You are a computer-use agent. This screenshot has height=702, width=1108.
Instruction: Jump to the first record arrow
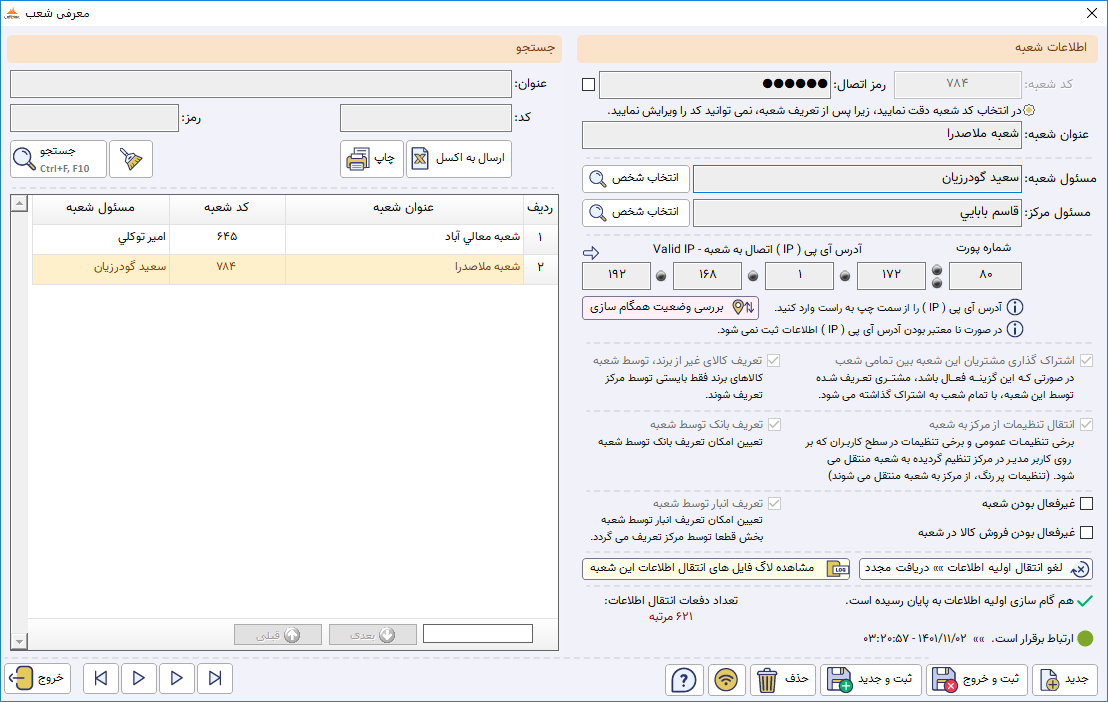101,679
